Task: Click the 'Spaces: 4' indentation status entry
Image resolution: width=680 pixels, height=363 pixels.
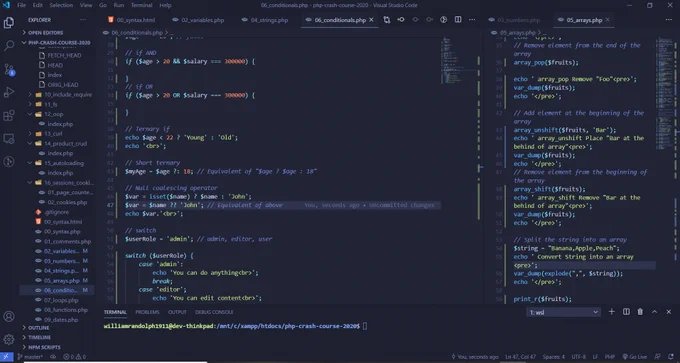Action: click(553, 357)
